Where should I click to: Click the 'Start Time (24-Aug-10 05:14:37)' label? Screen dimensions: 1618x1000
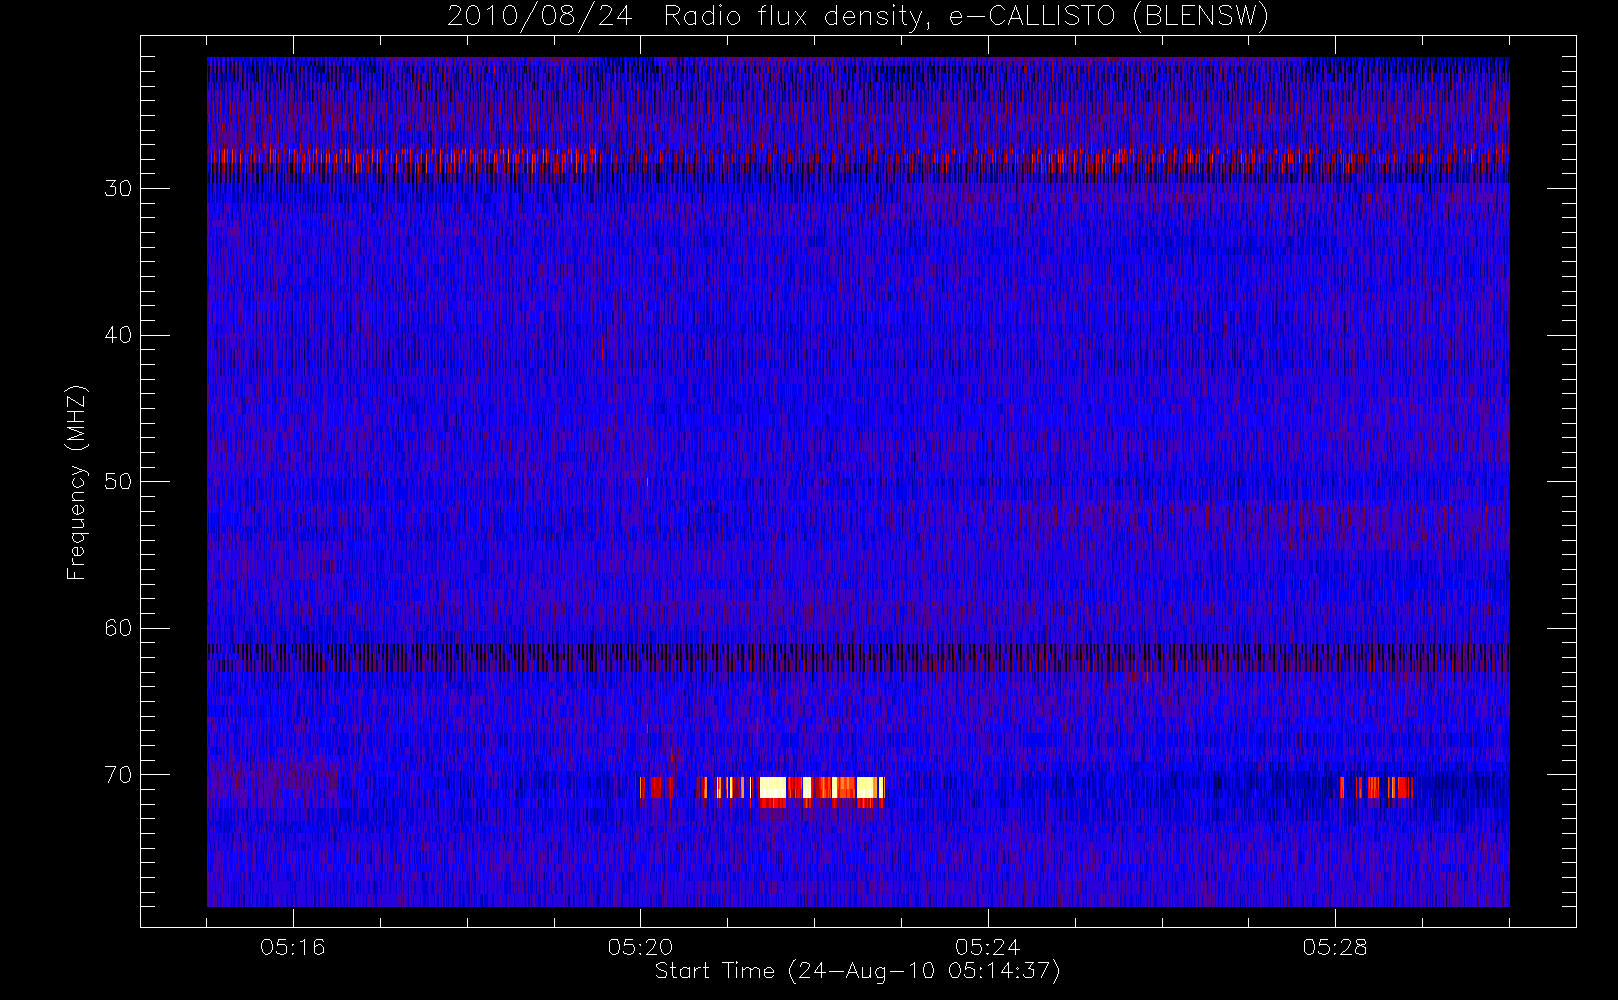pos(857,971)
